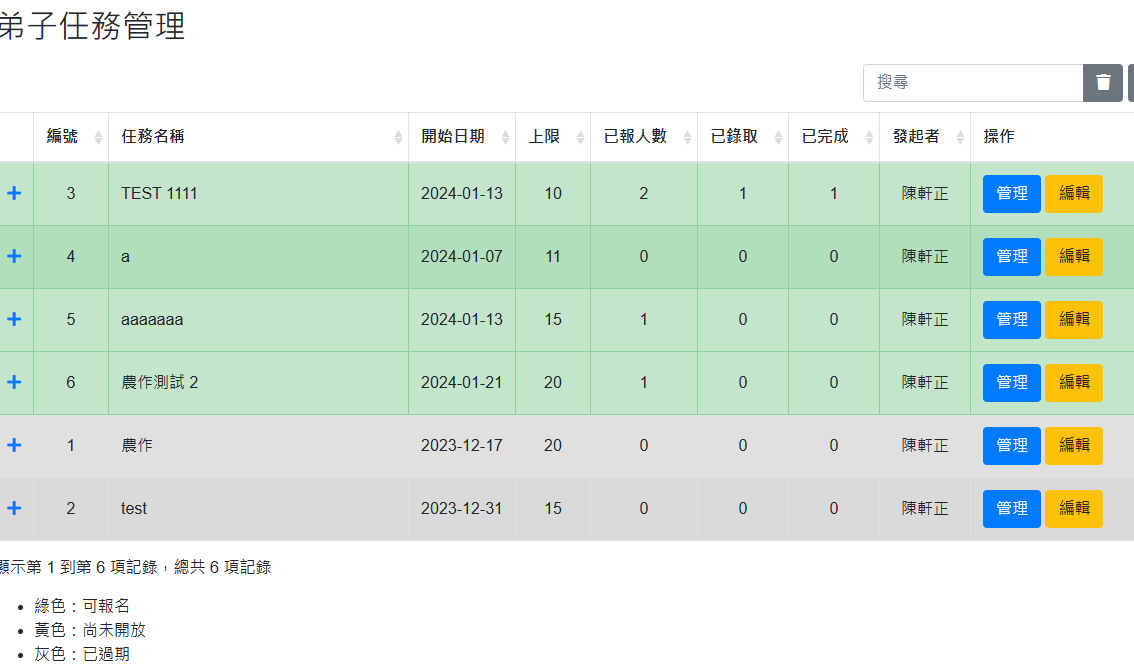Sort table by 已錄取 column
The image size is (1134, 667).
tap(742, 137)
